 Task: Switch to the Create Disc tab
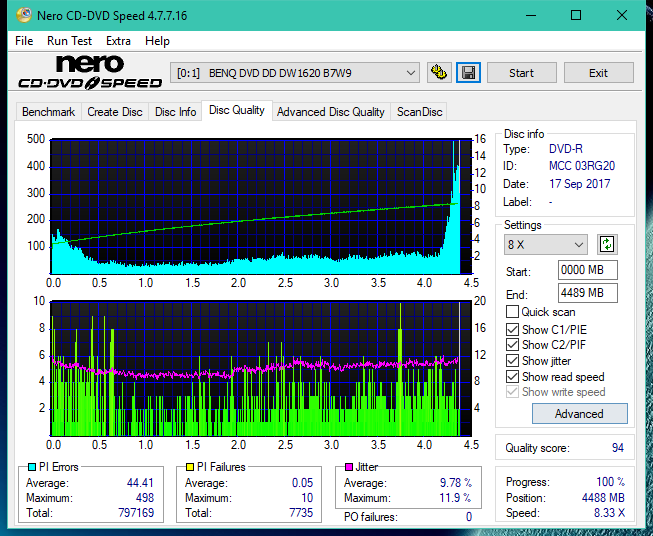pos(115,112)
